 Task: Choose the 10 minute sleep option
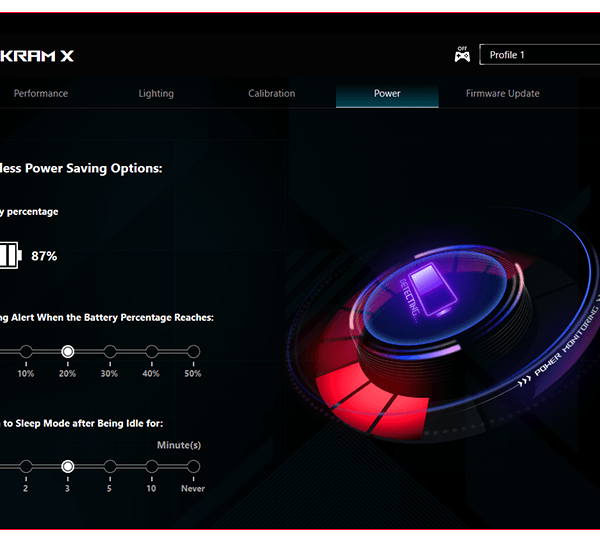(x=152, y=467)
